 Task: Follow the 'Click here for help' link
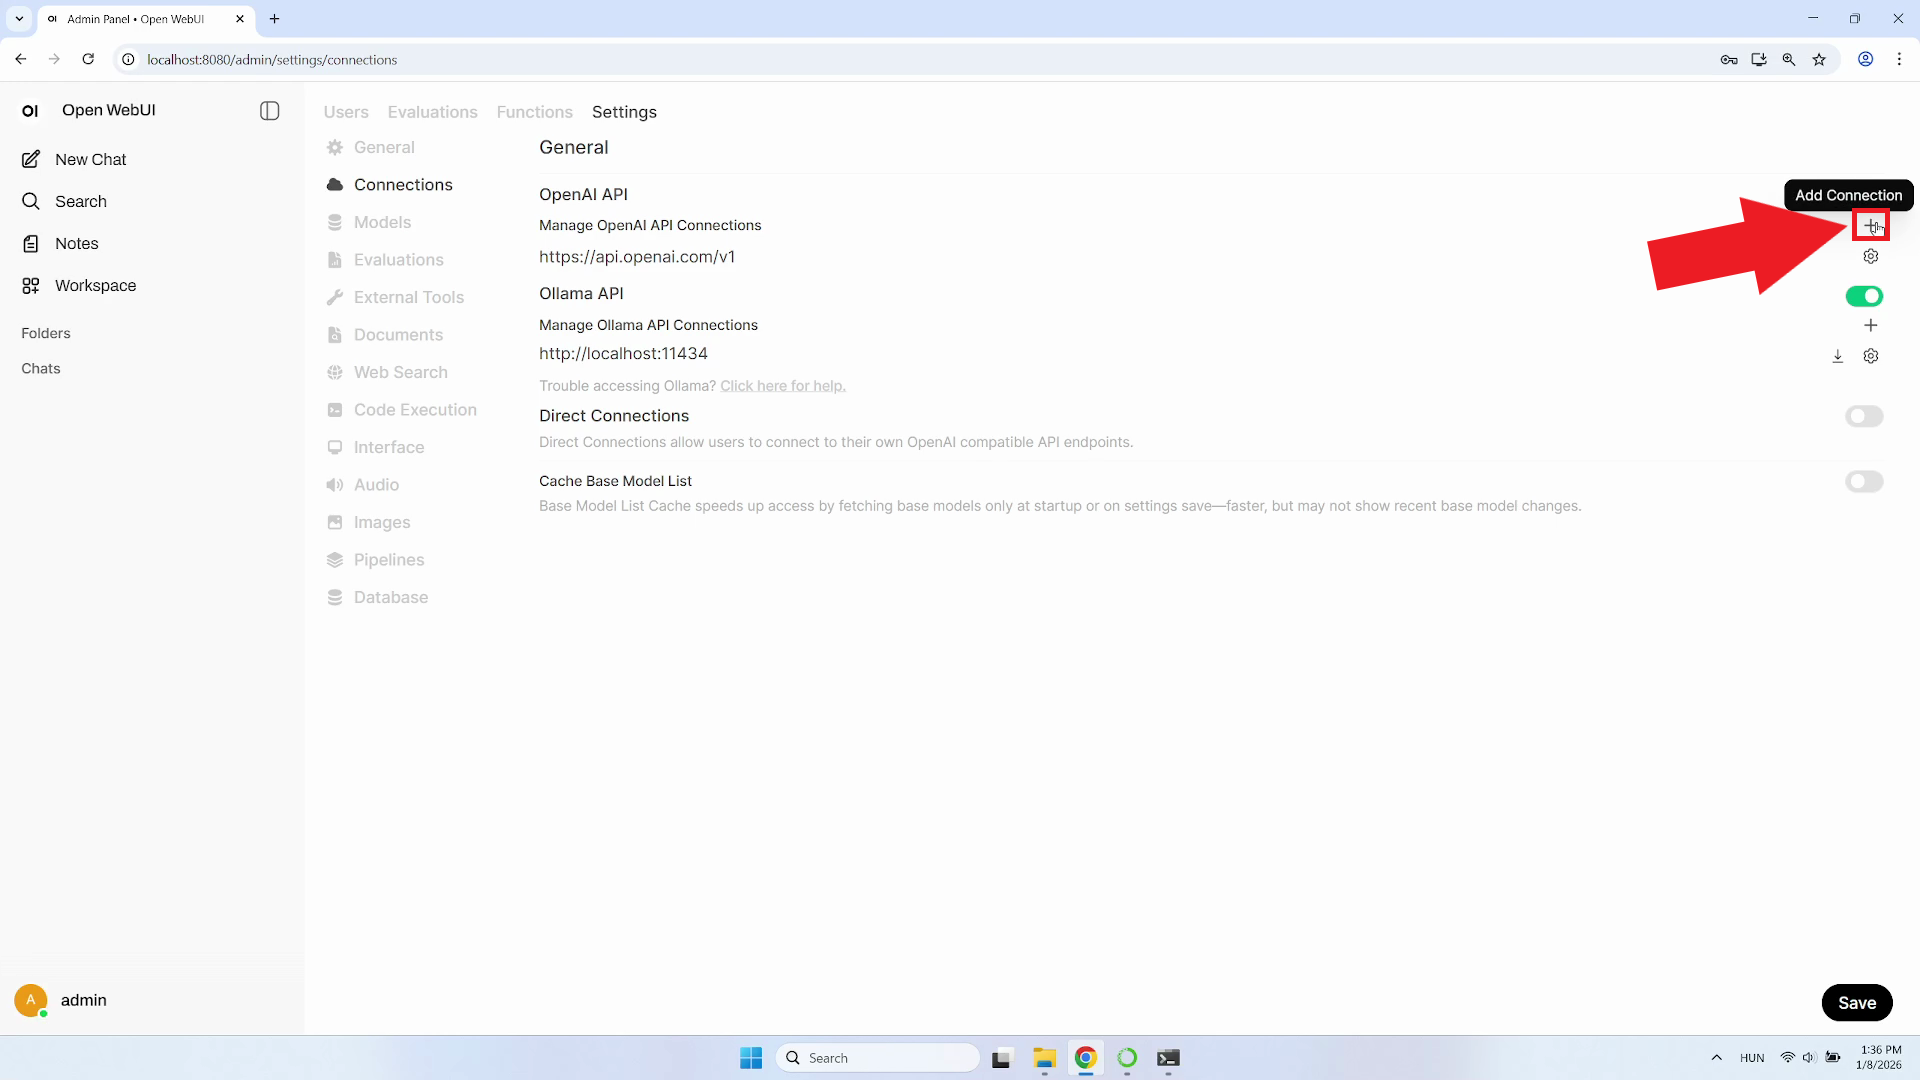[x=782, y=386]
